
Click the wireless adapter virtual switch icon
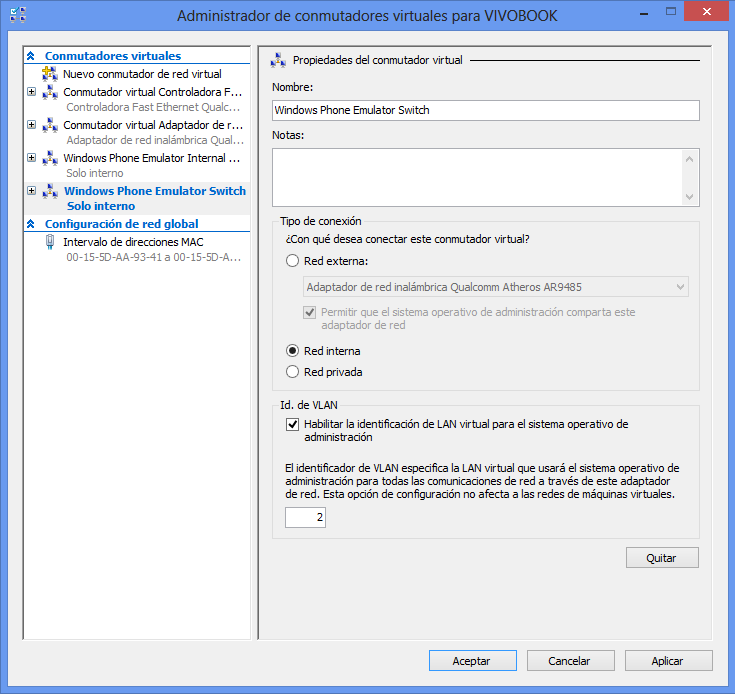tap(50, 125)
